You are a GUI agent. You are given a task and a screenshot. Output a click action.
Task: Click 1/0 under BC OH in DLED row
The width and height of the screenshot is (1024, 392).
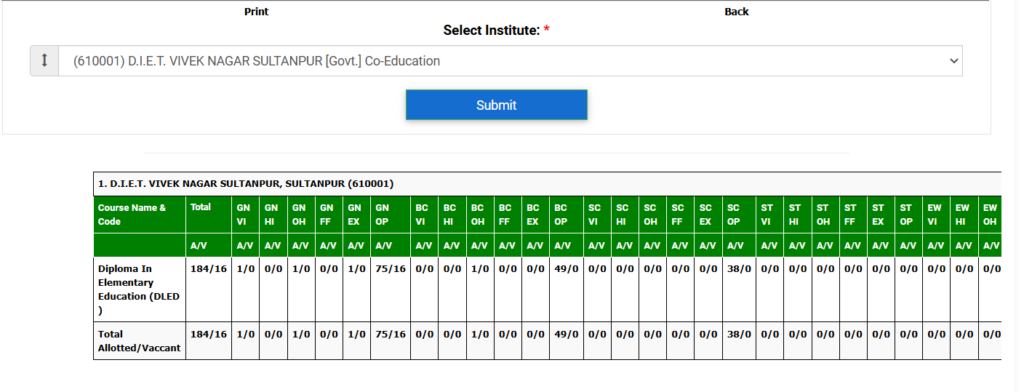480,269
